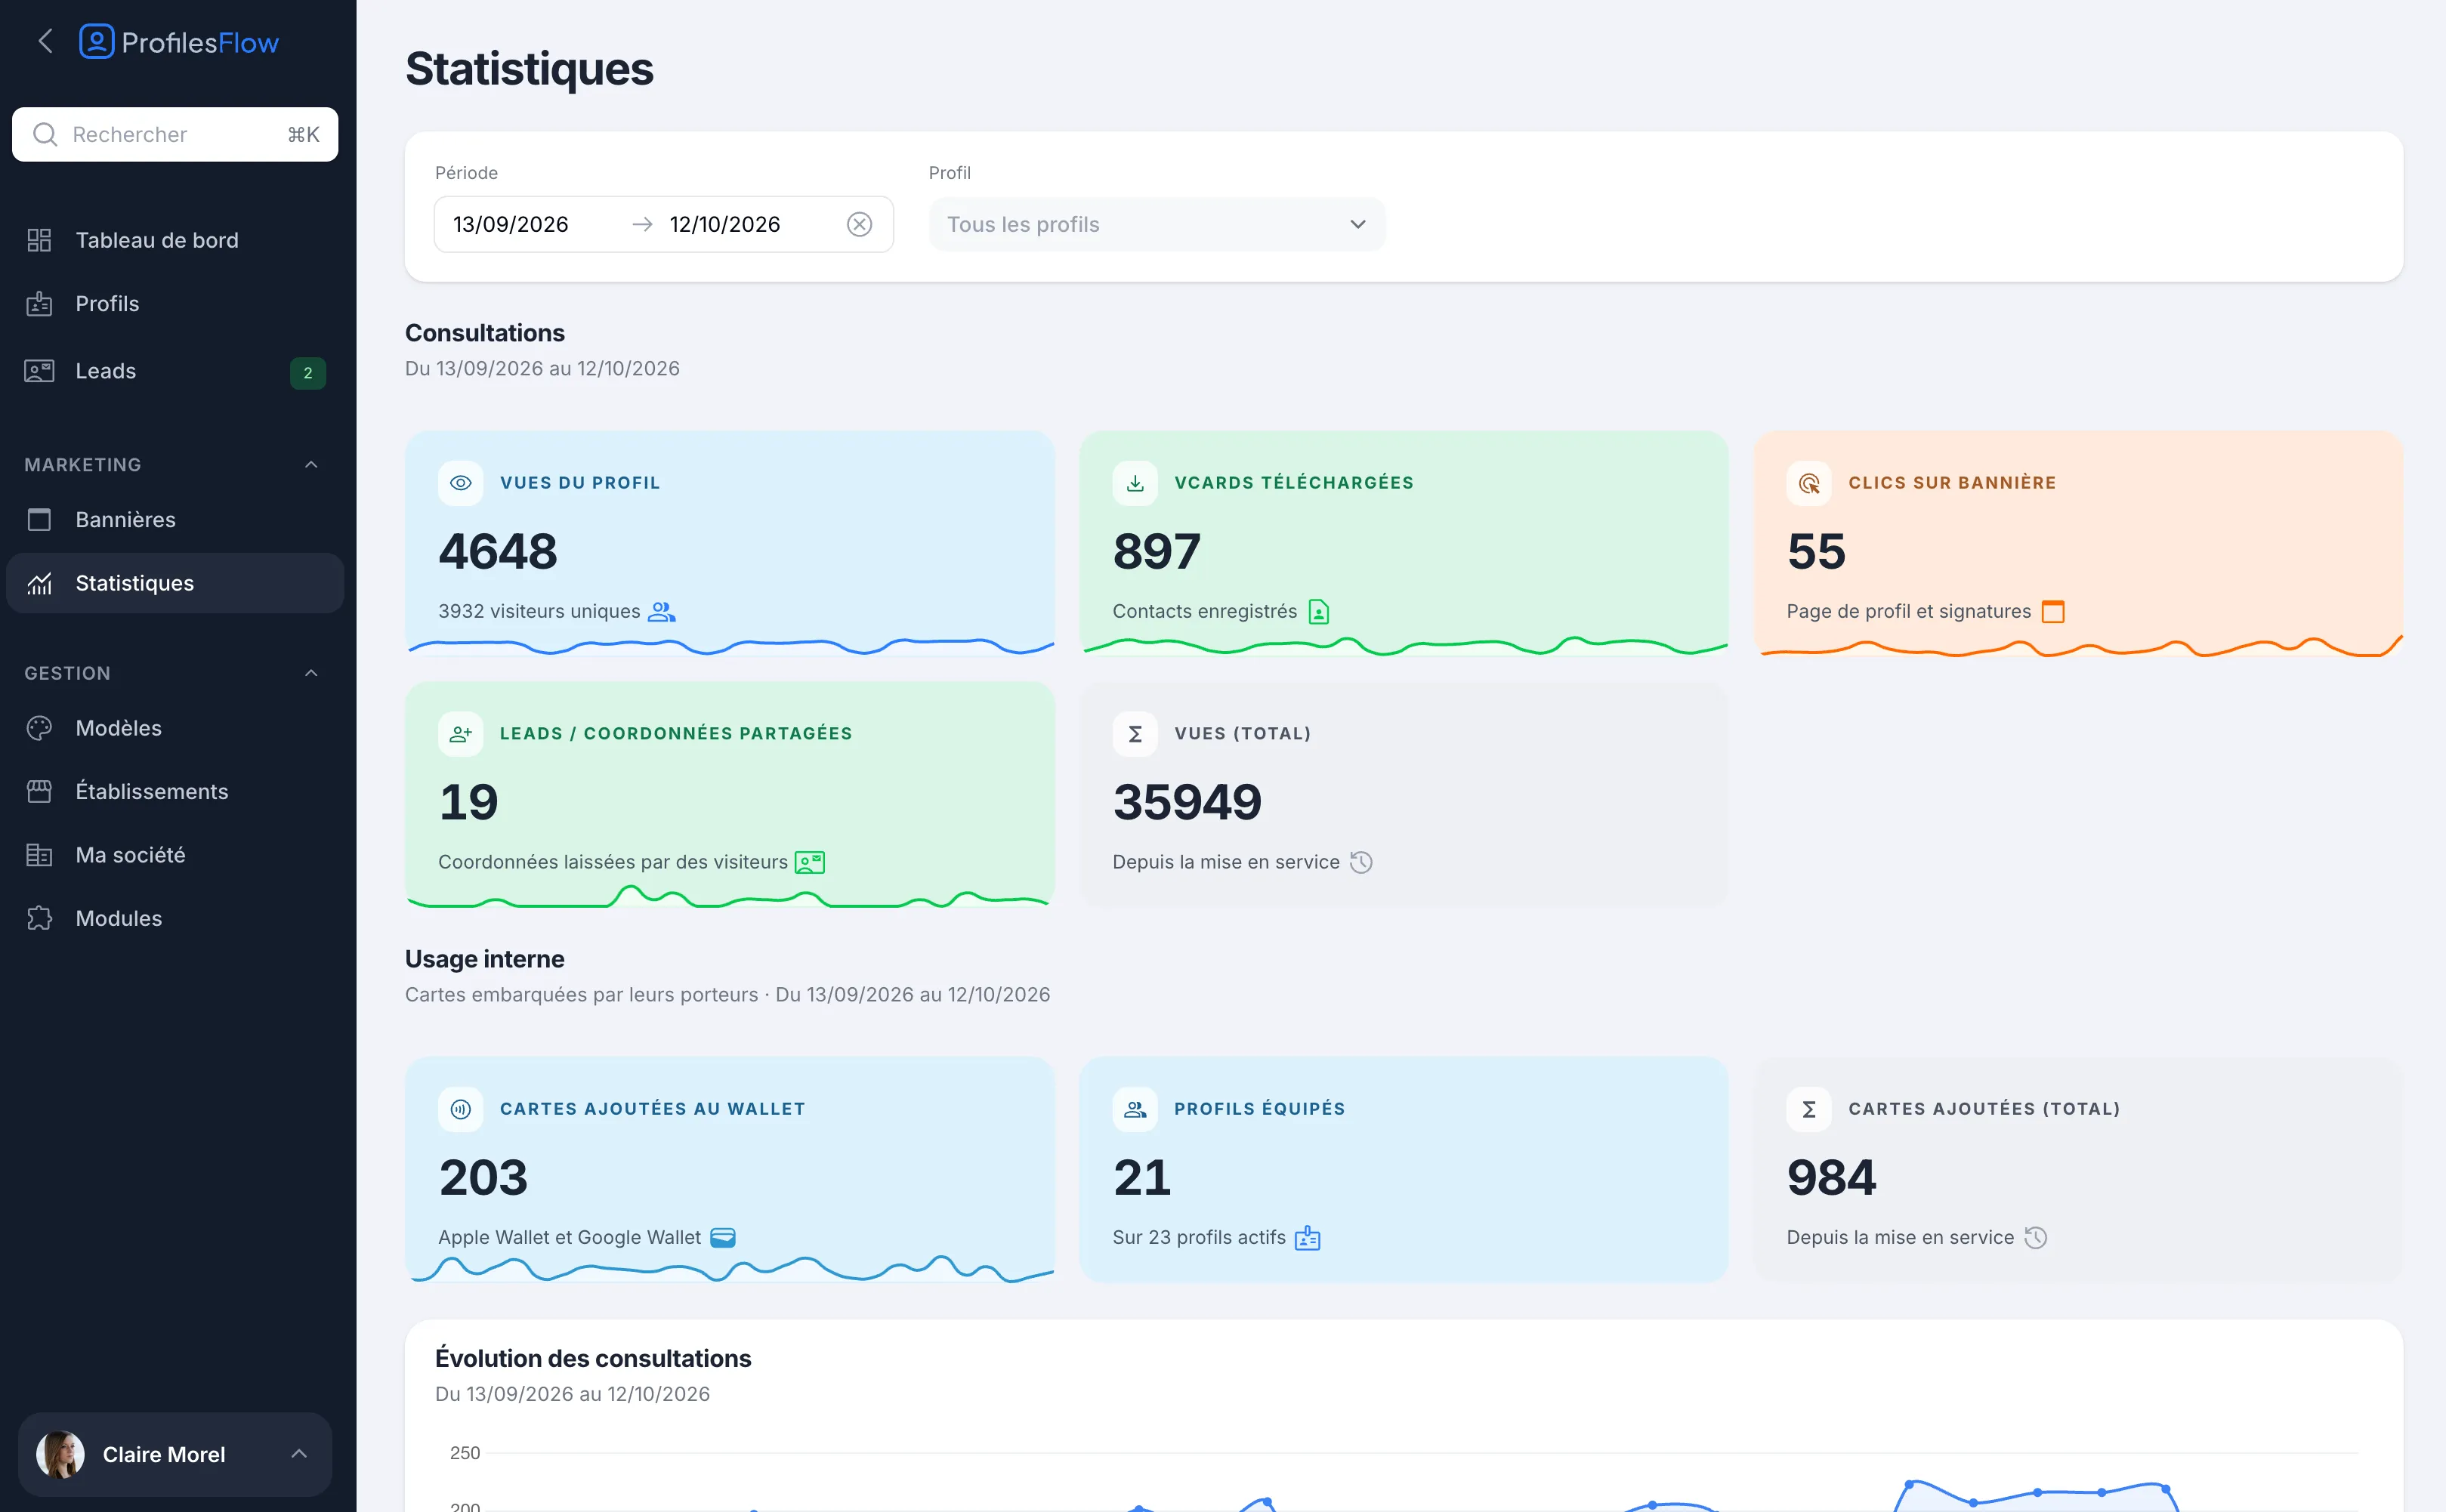The width and height of the screenshot is (2446, 1512).
Task: Click the Modules puzzle icon
Action: [39, 918]
